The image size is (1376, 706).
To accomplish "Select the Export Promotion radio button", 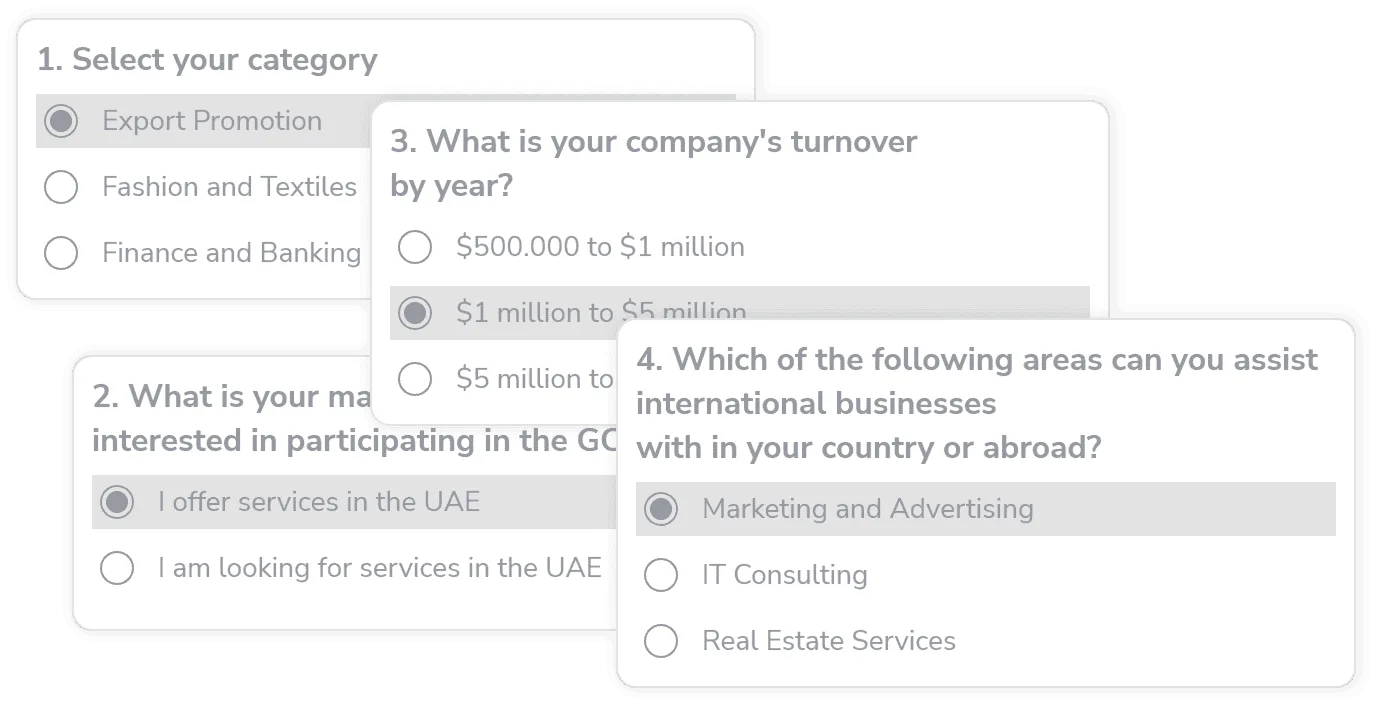I will point(61,121).
